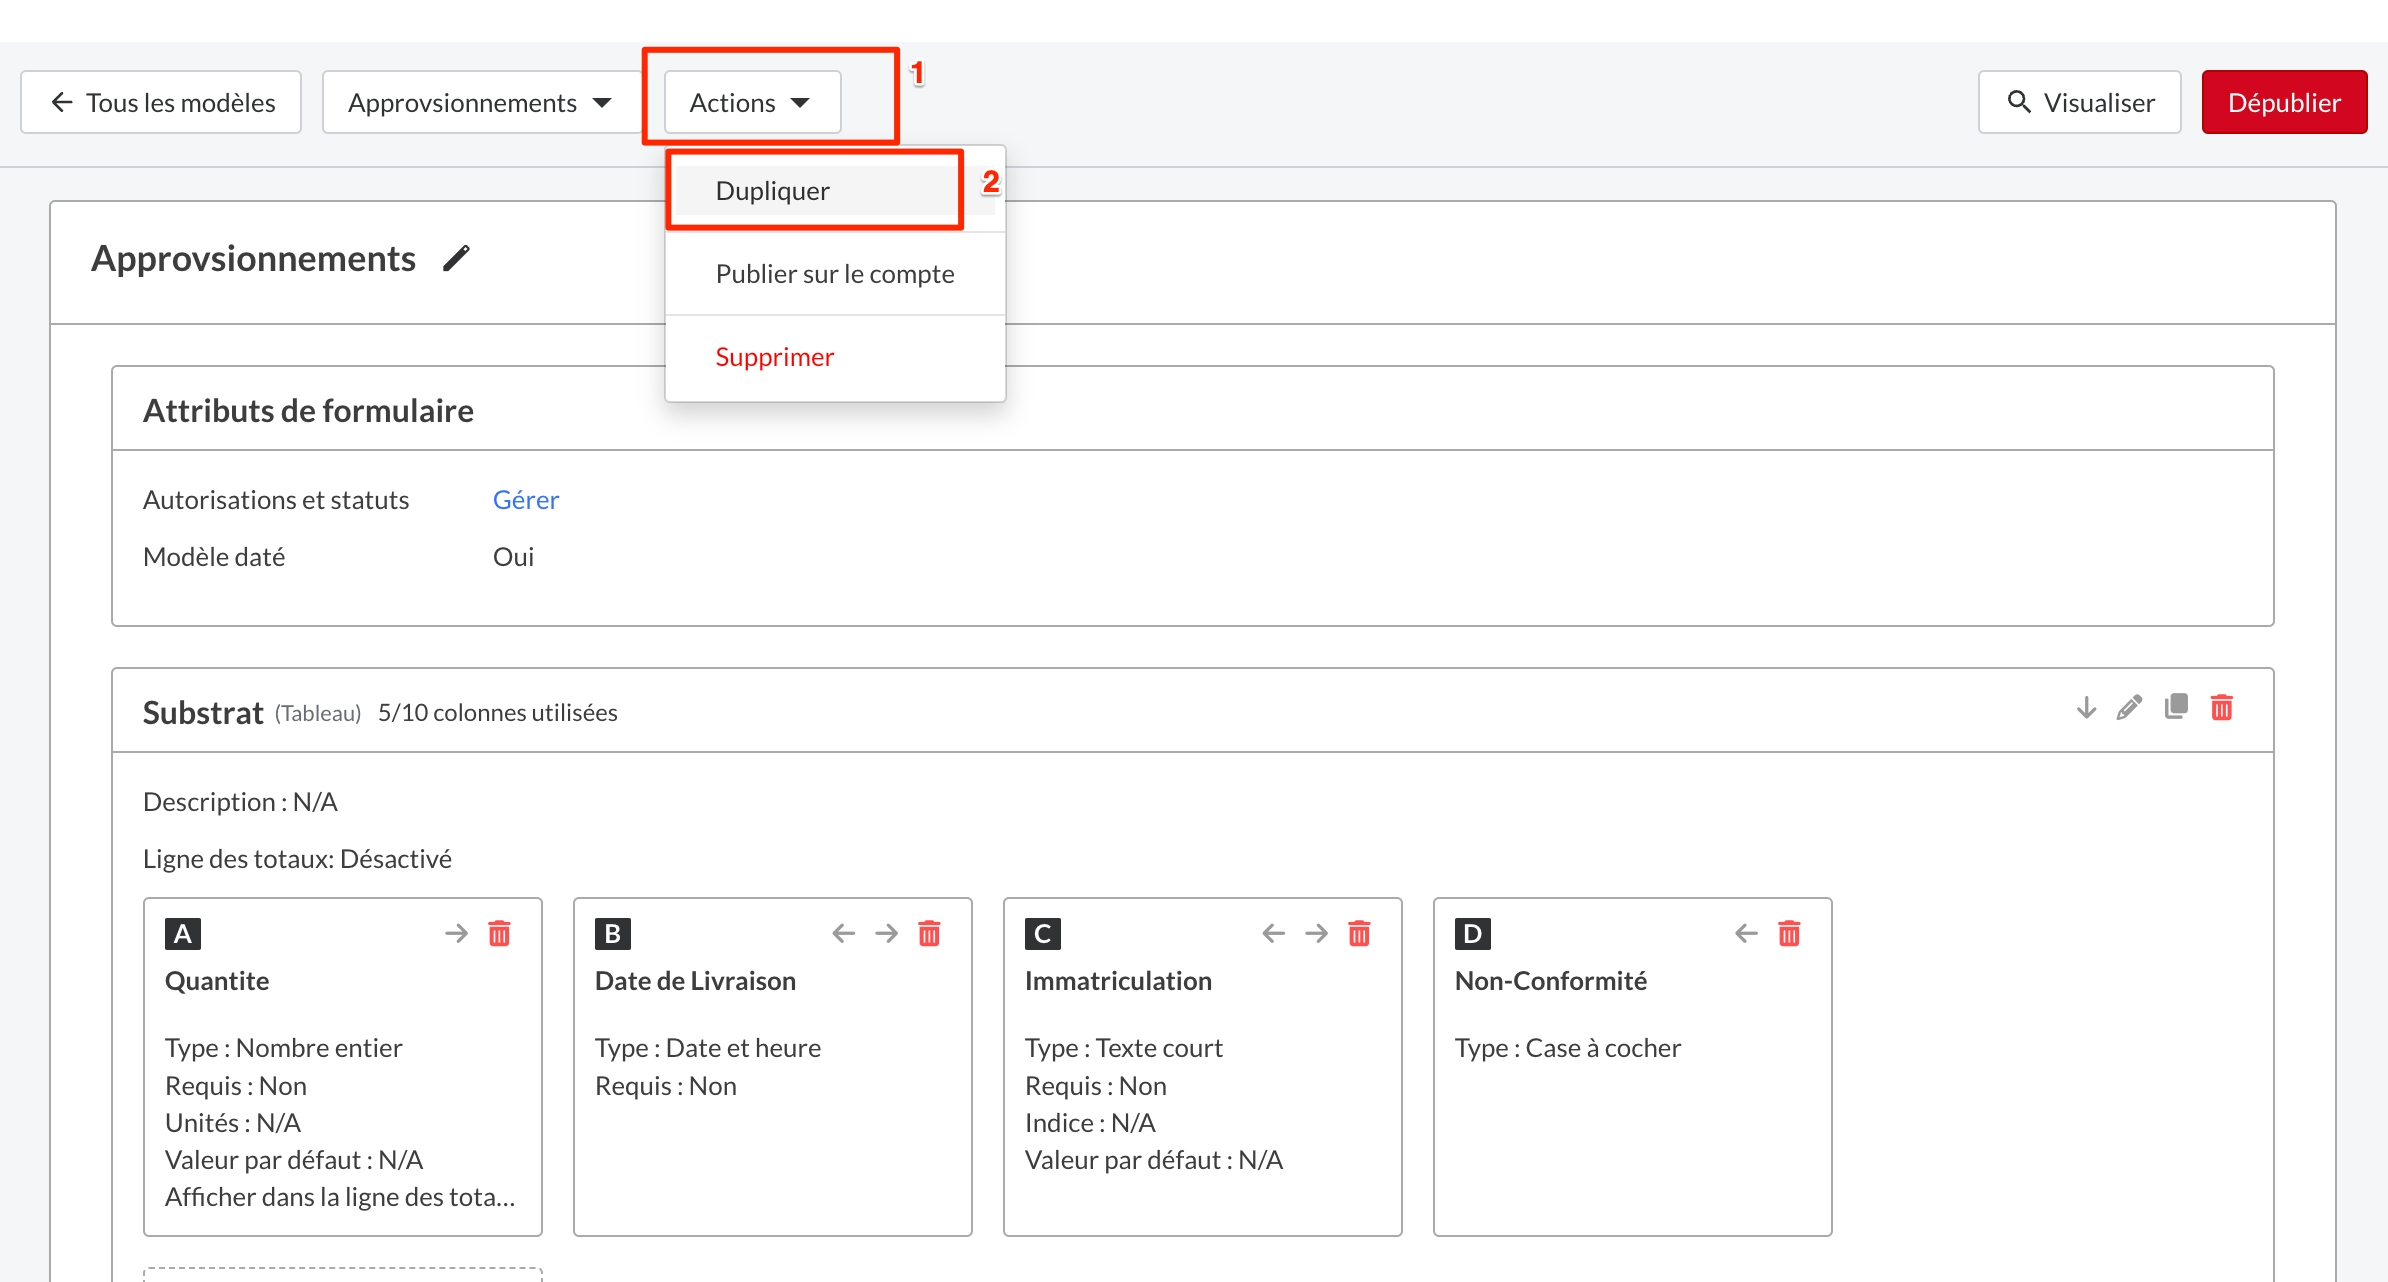Viewport: 2388px width, 1282px height.
Task: Delete the Immatriculation column C
Action: click(1359, 934)
